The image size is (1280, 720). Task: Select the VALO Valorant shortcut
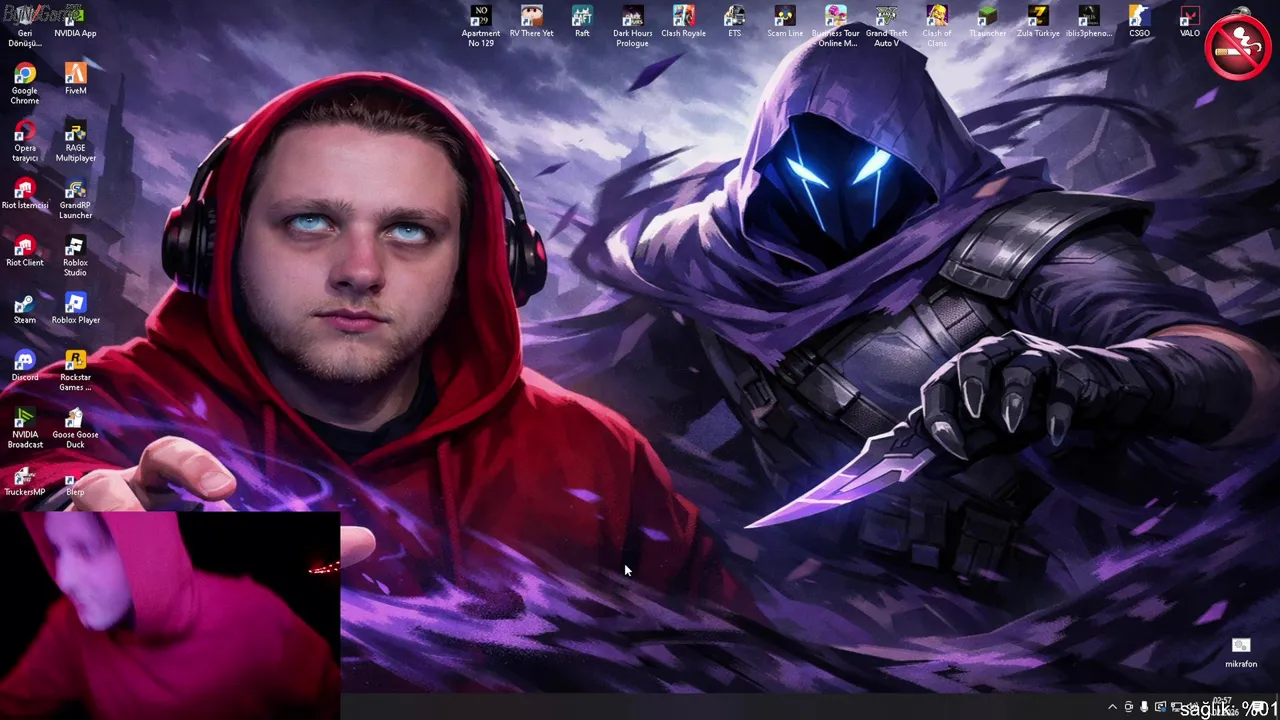(1189, 22)
